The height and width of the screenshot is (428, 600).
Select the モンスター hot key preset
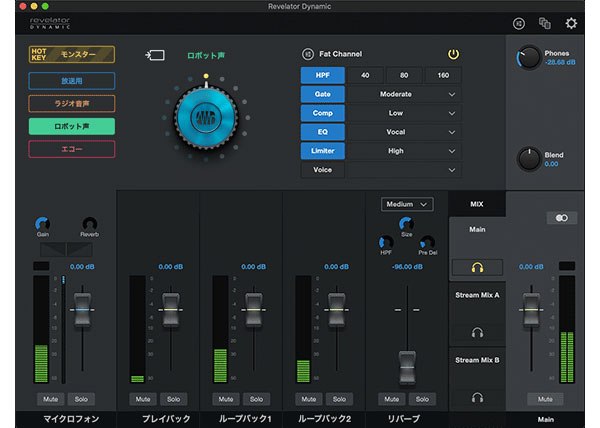tap(72, 54)
